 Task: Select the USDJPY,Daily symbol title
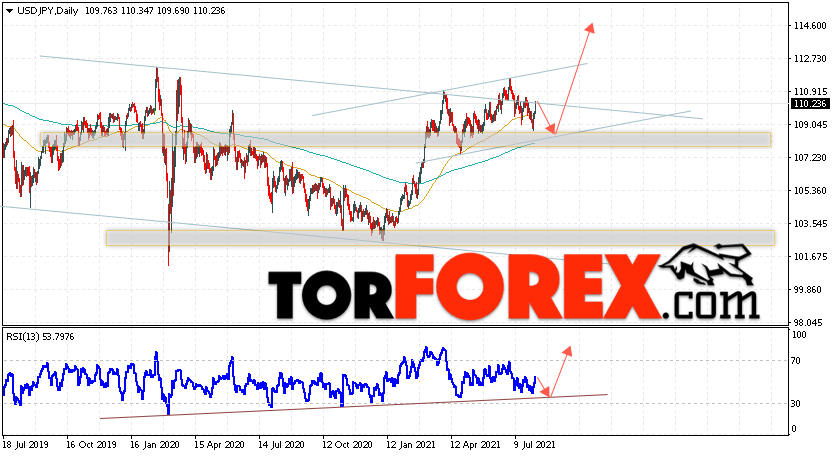[47, 11]
